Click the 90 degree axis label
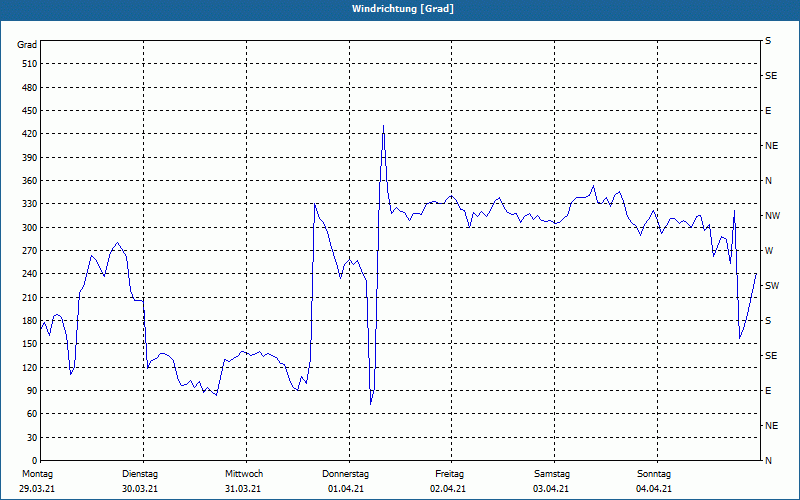 (x=32, y=391)
